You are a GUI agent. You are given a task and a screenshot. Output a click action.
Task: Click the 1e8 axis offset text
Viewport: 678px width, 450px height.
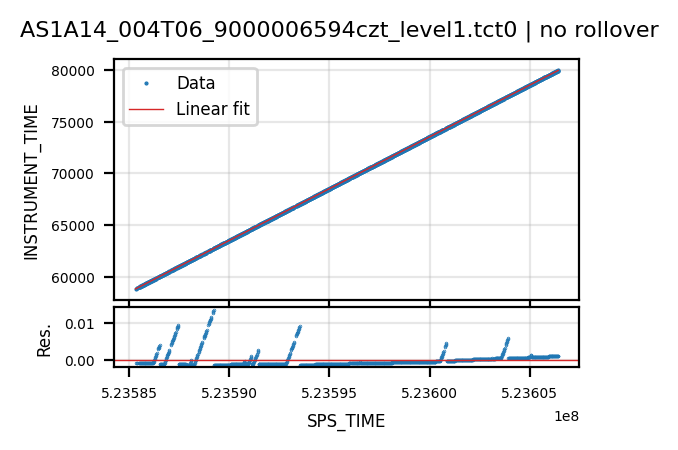[x=566, y=416]
